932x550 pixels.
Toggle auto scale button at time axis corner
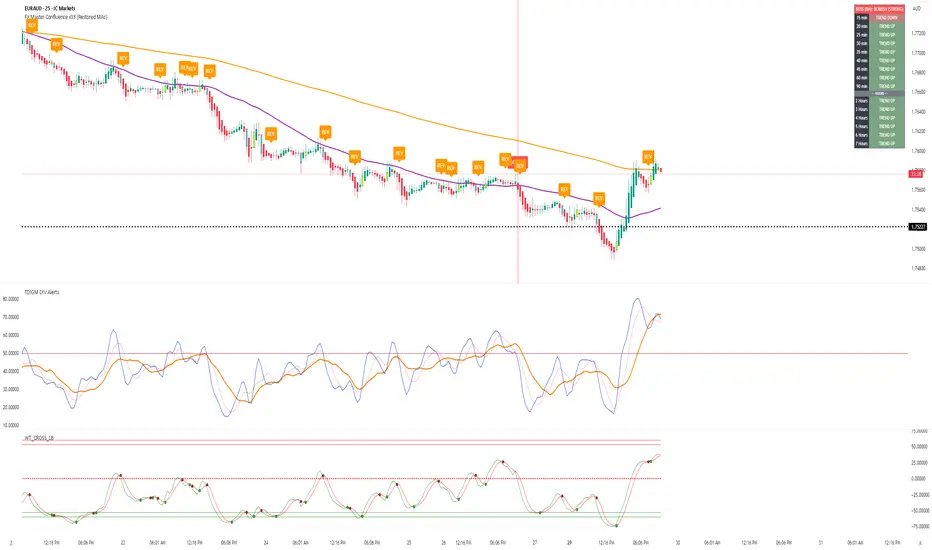point(919,542)
